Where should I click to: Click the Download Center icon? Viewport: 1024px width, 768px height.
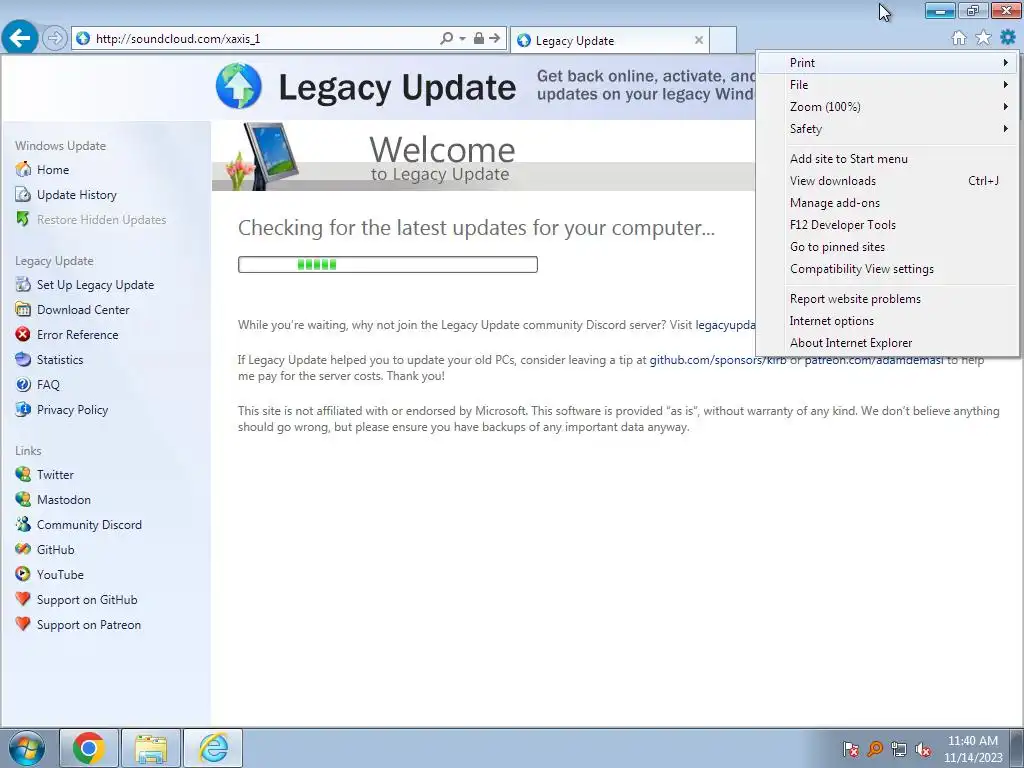point(23,310)
